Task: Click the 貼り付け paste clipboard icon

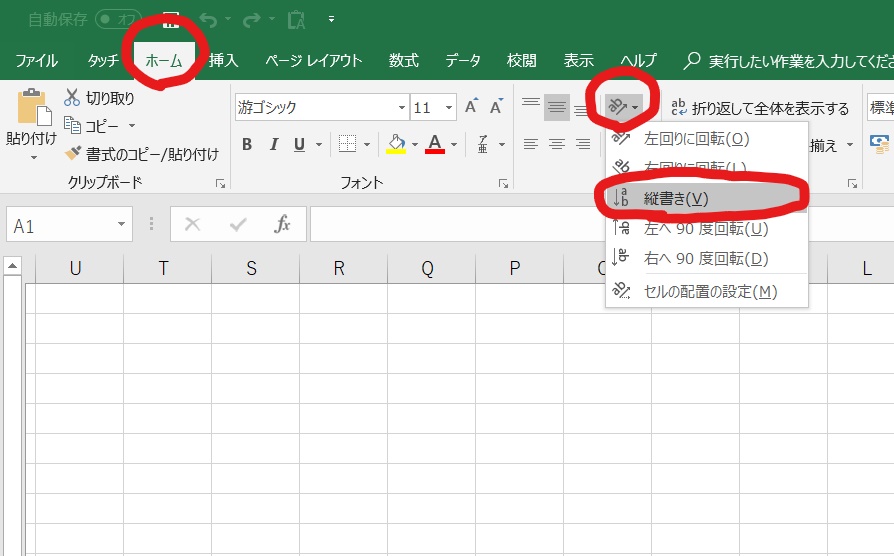Action: click(34, 107)
